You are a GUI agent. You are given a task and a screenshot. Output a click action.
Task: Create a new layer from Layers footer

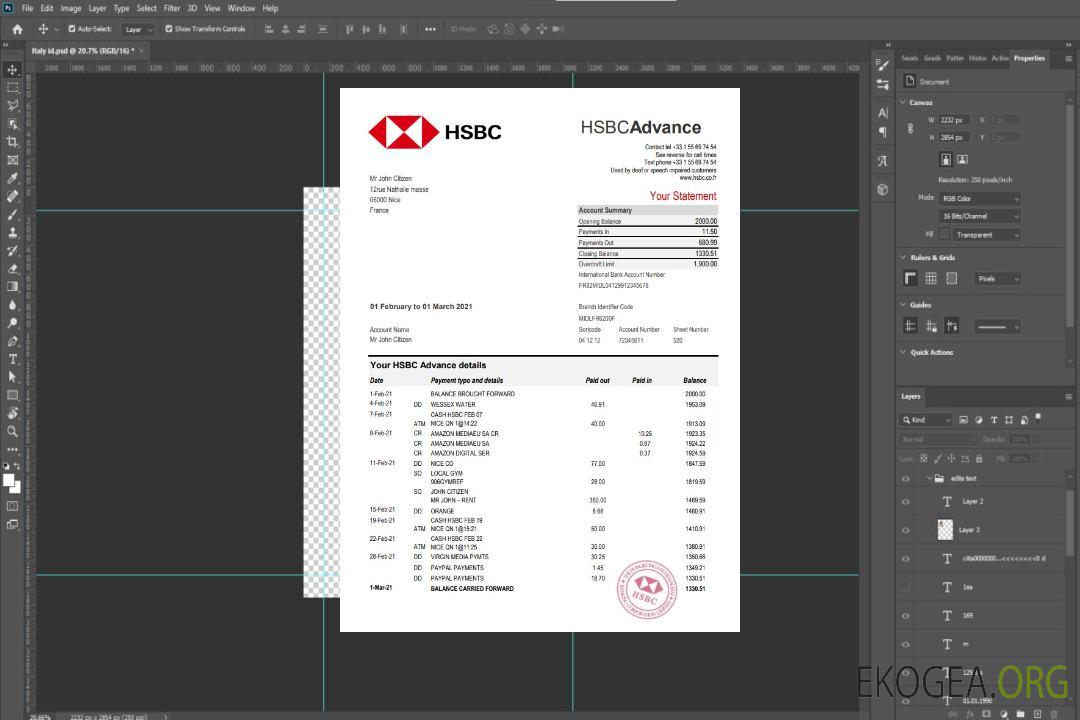[x=1037, y=714]
